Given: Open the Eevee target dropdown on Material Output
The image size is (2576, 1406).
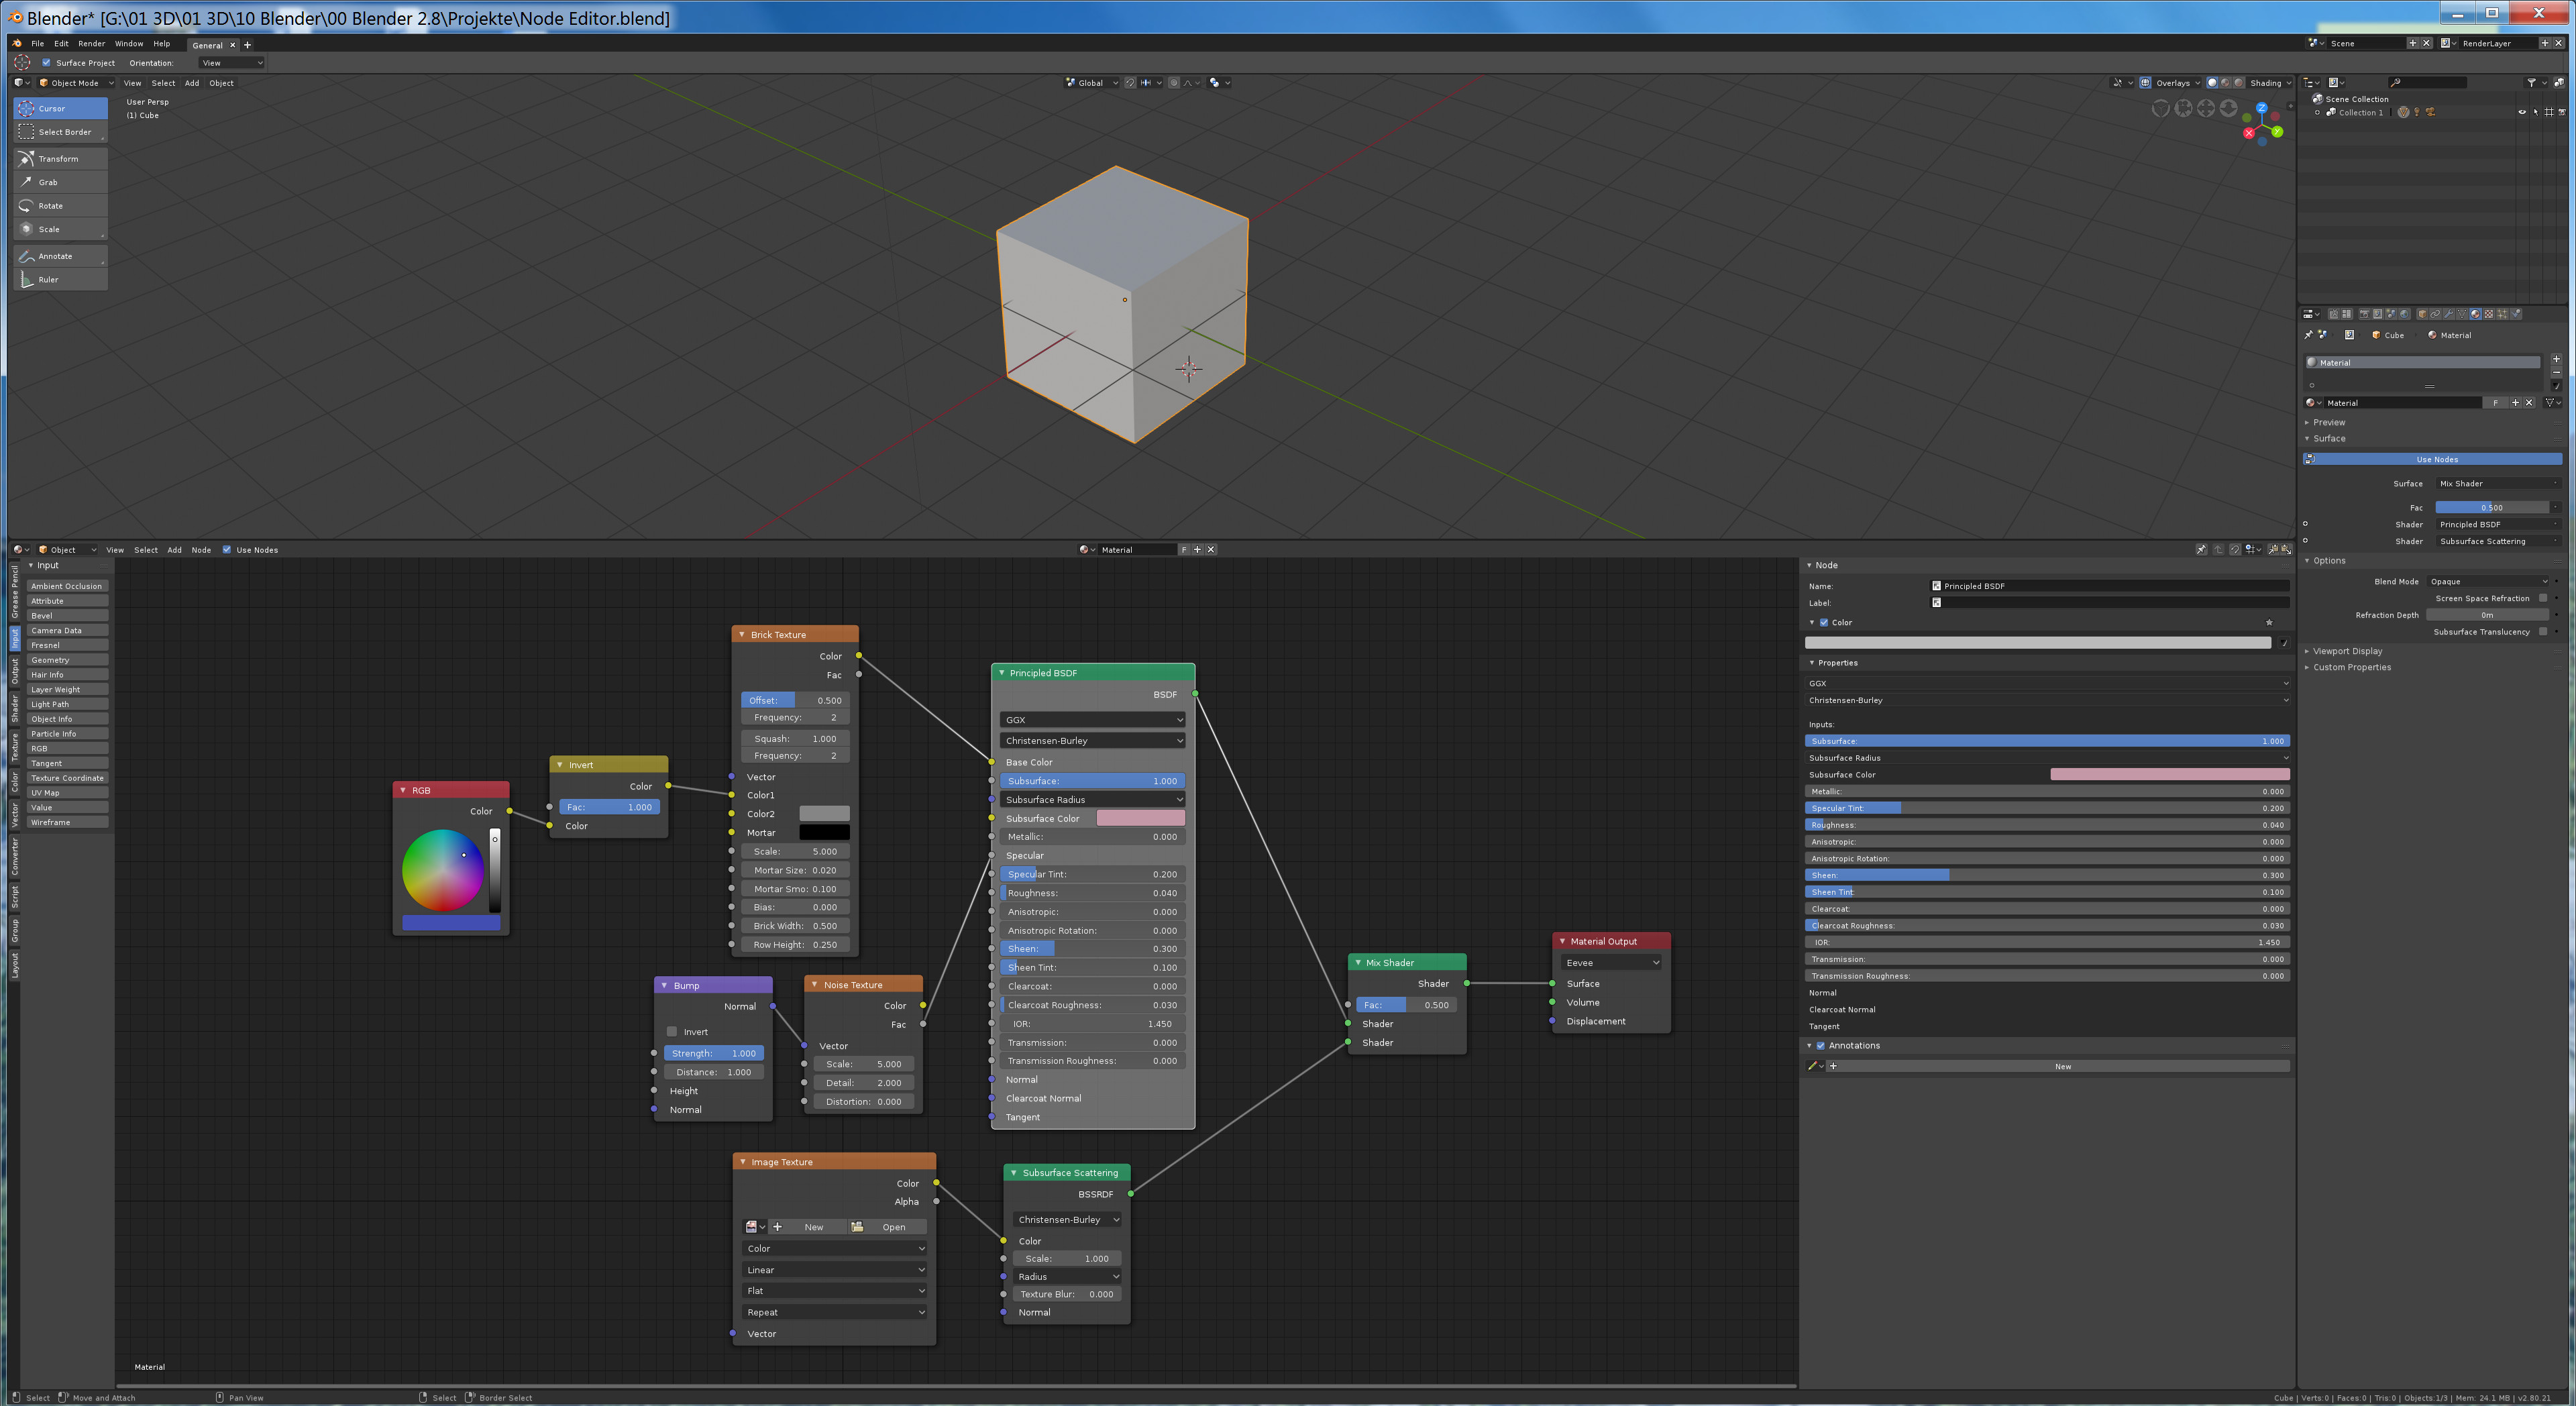Looking at the screenshot, I should (1611, 963).
